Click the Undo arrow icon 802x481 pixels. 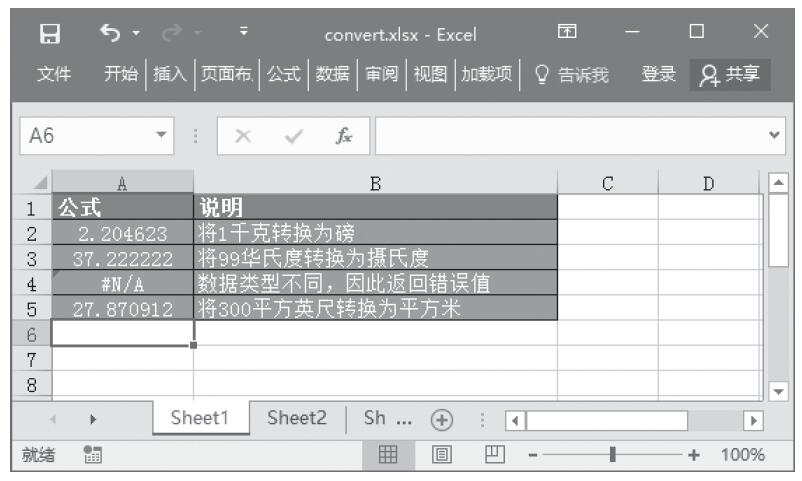[x=109, y=35]
